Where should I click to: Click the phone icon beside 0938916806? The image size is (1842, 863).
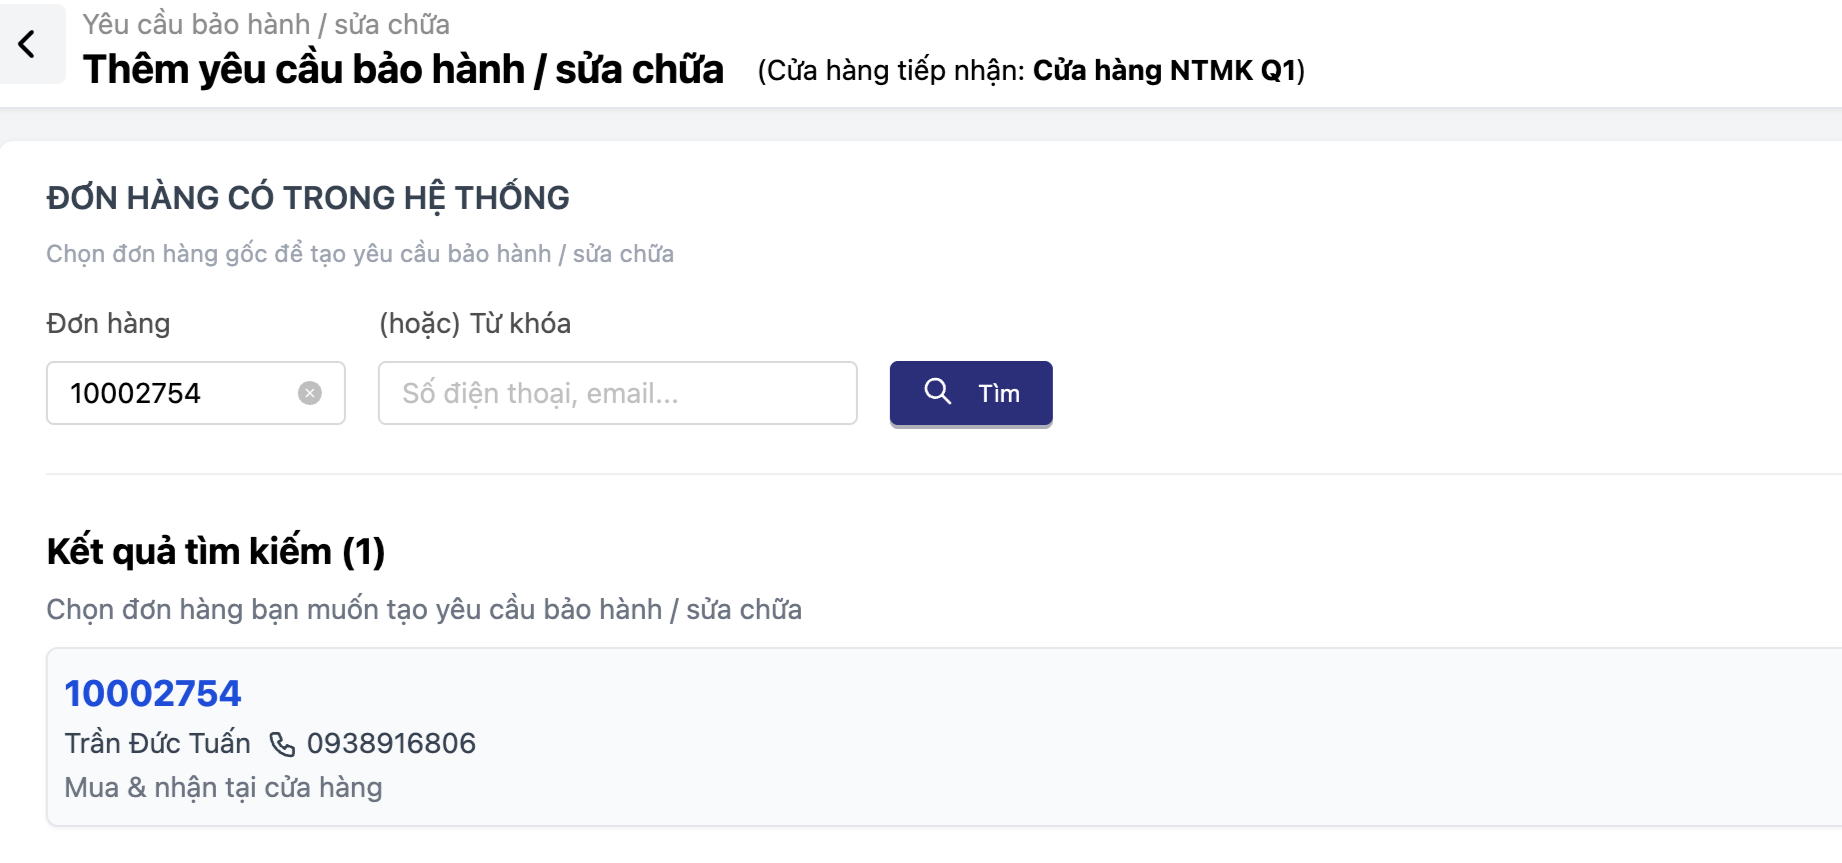coord(282,744)
